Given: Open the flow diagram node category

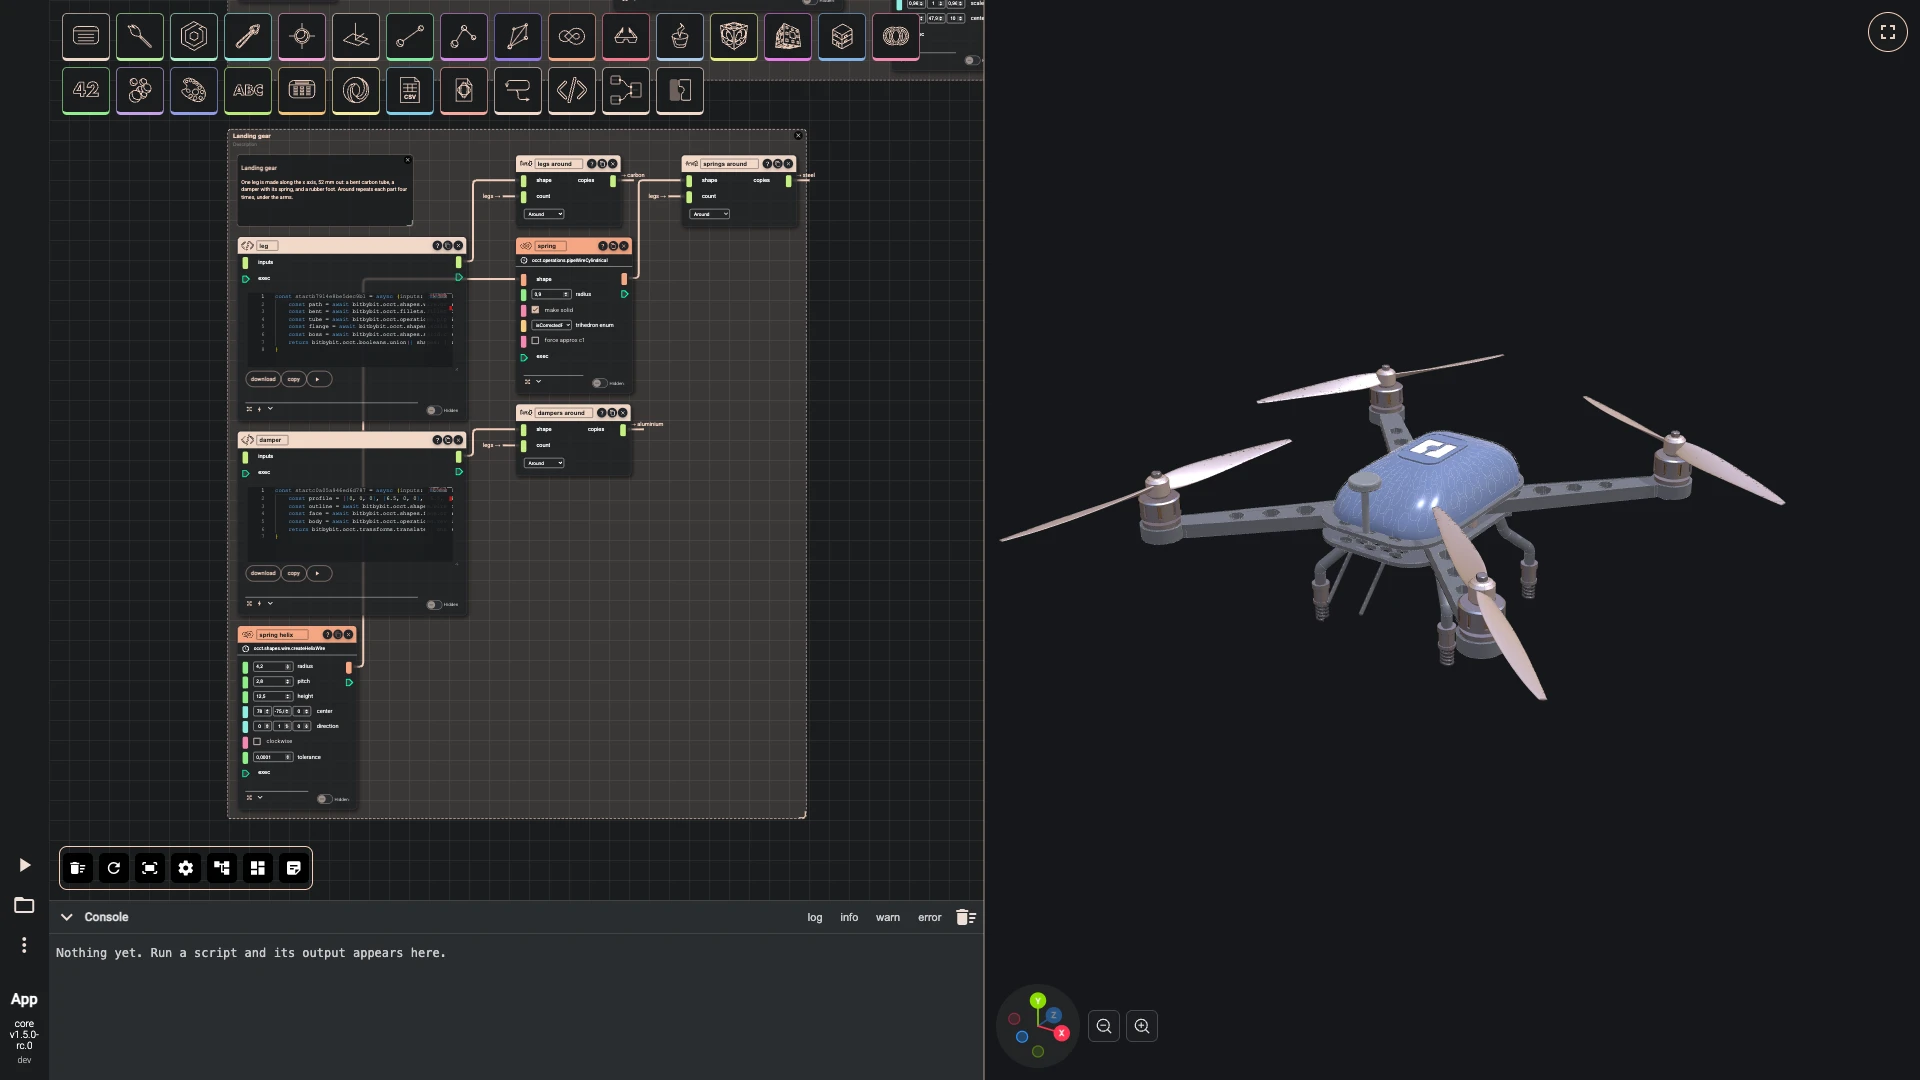Looking at the screenshot, I should pyautogui.click(x=626, y=91).
